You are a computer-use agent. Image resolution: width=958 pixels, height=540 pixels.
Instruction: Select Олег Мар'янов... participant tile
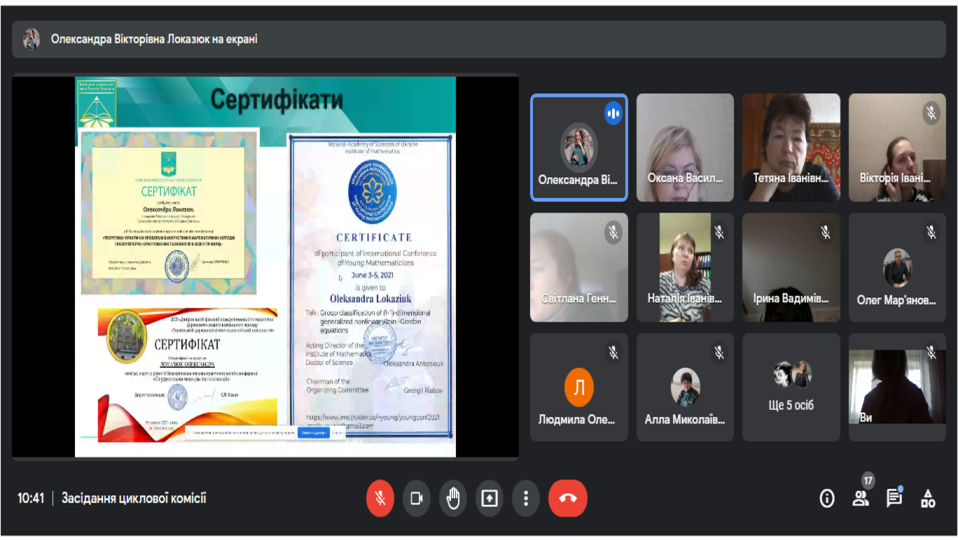click(897, 267)
